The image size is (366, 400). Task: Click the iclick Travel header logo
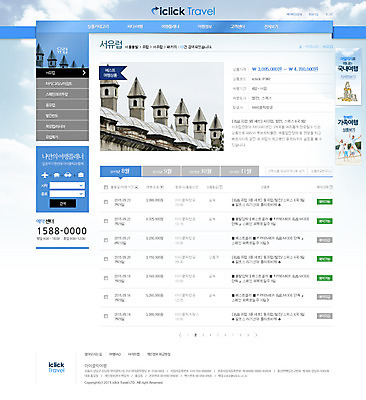[183, 11]
